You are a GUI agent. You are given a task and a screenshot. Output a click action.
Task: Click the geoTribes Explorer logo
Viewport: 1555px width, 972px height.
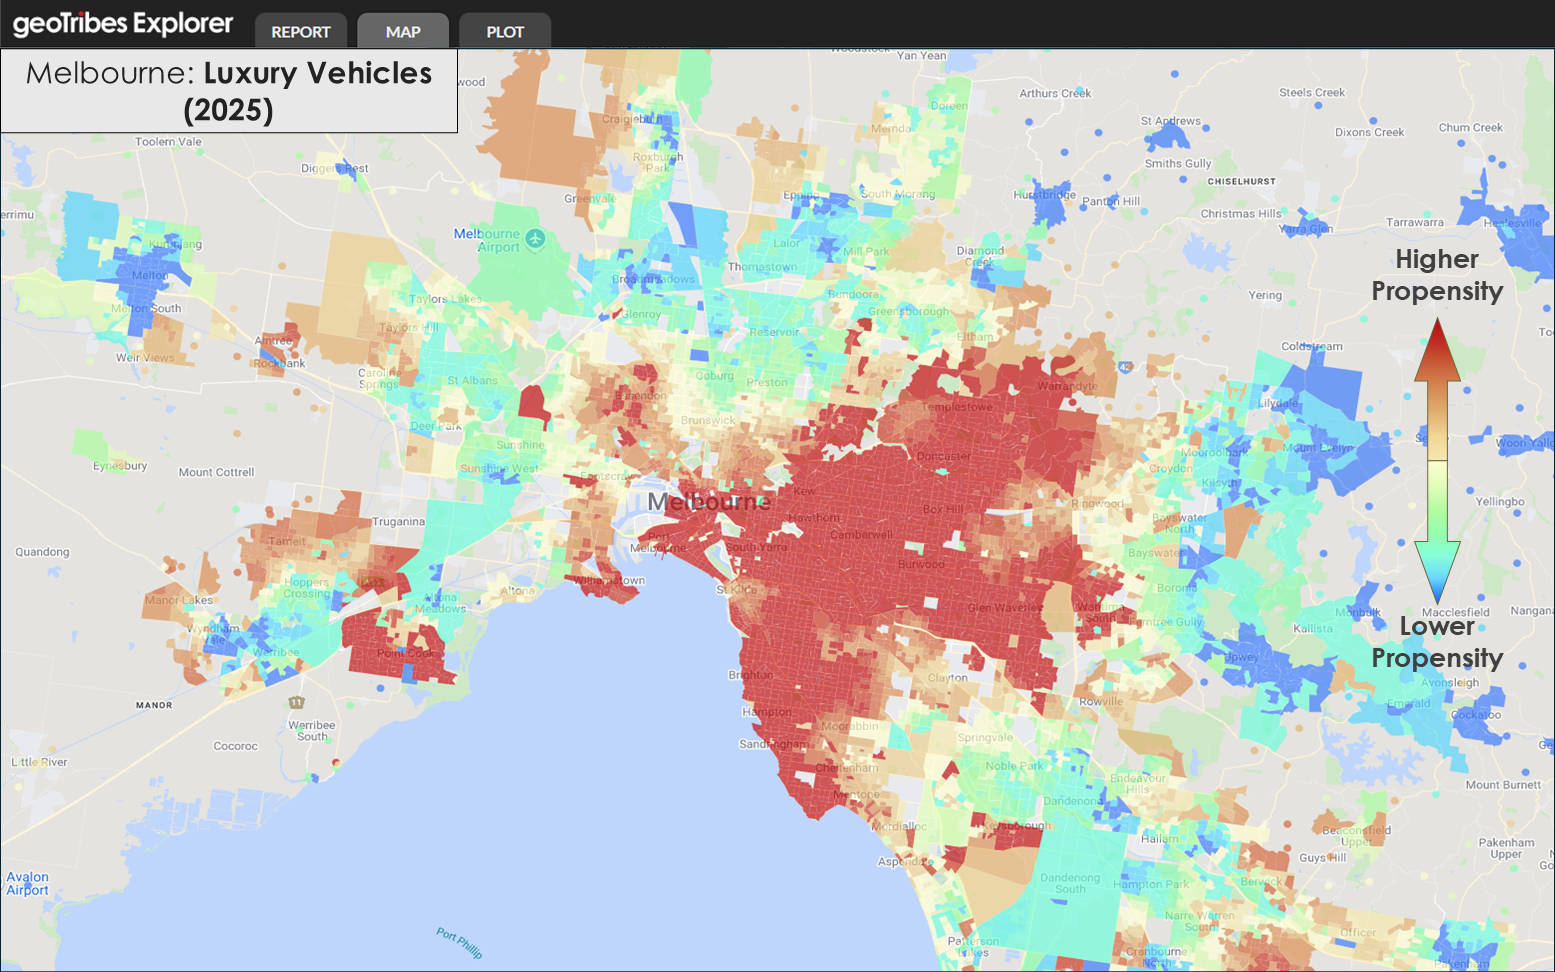click(x=123, y=24)
